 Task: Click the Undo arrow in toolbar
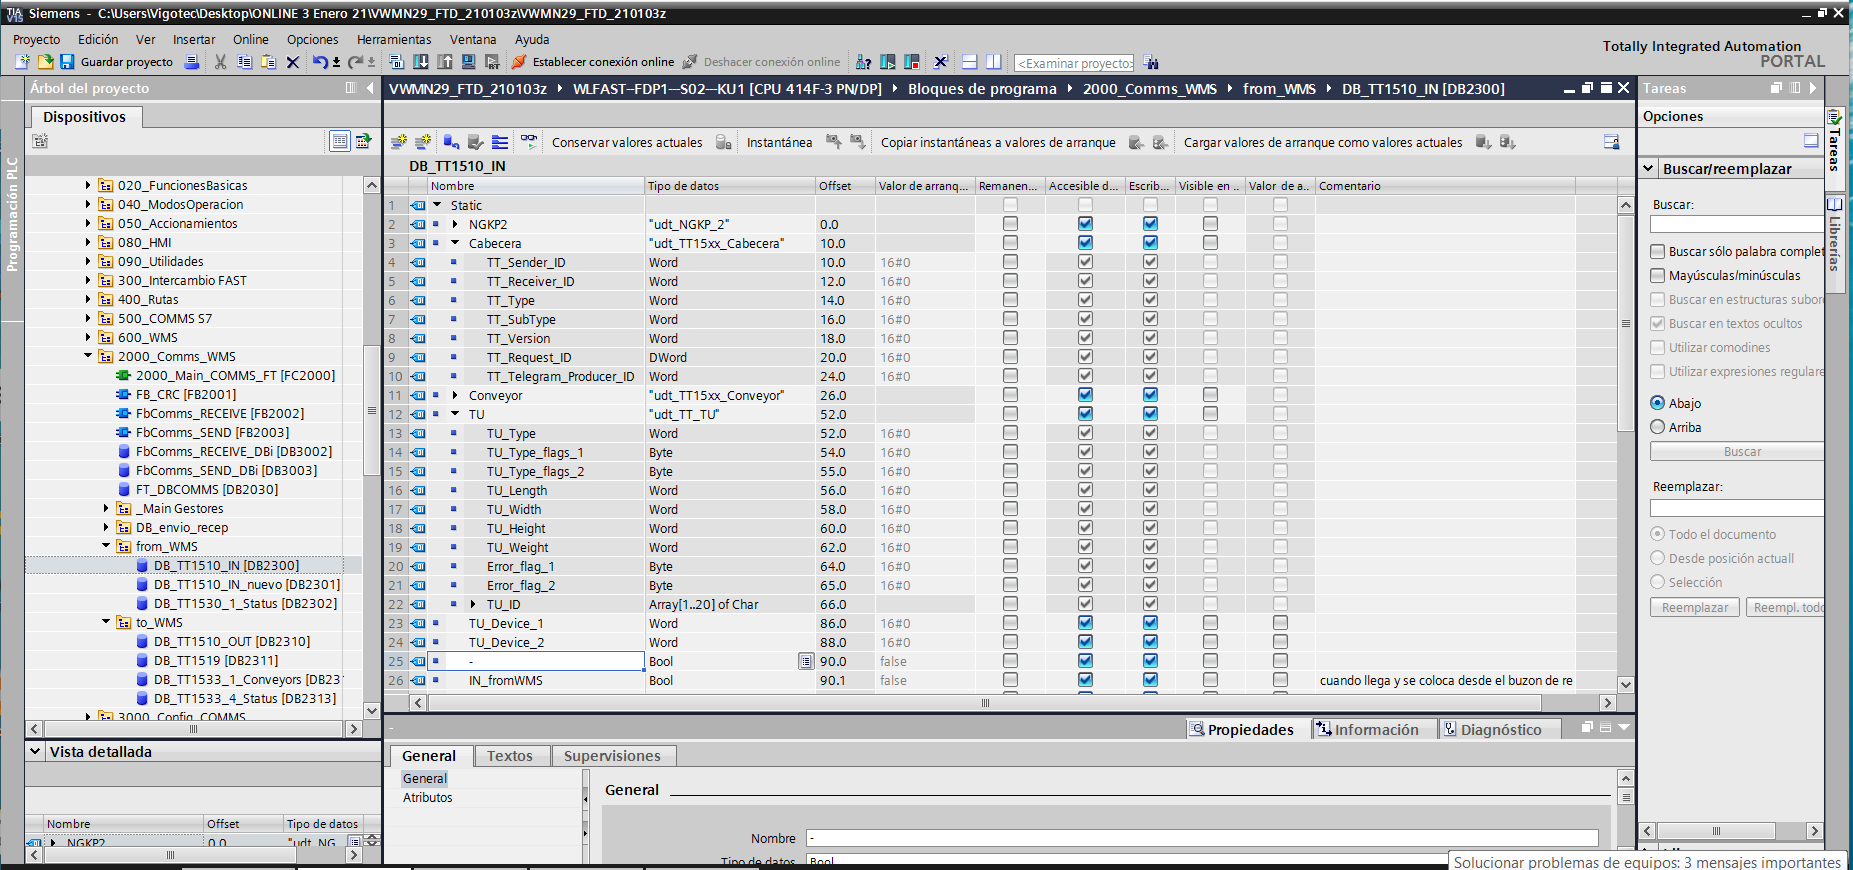[319, 62]
